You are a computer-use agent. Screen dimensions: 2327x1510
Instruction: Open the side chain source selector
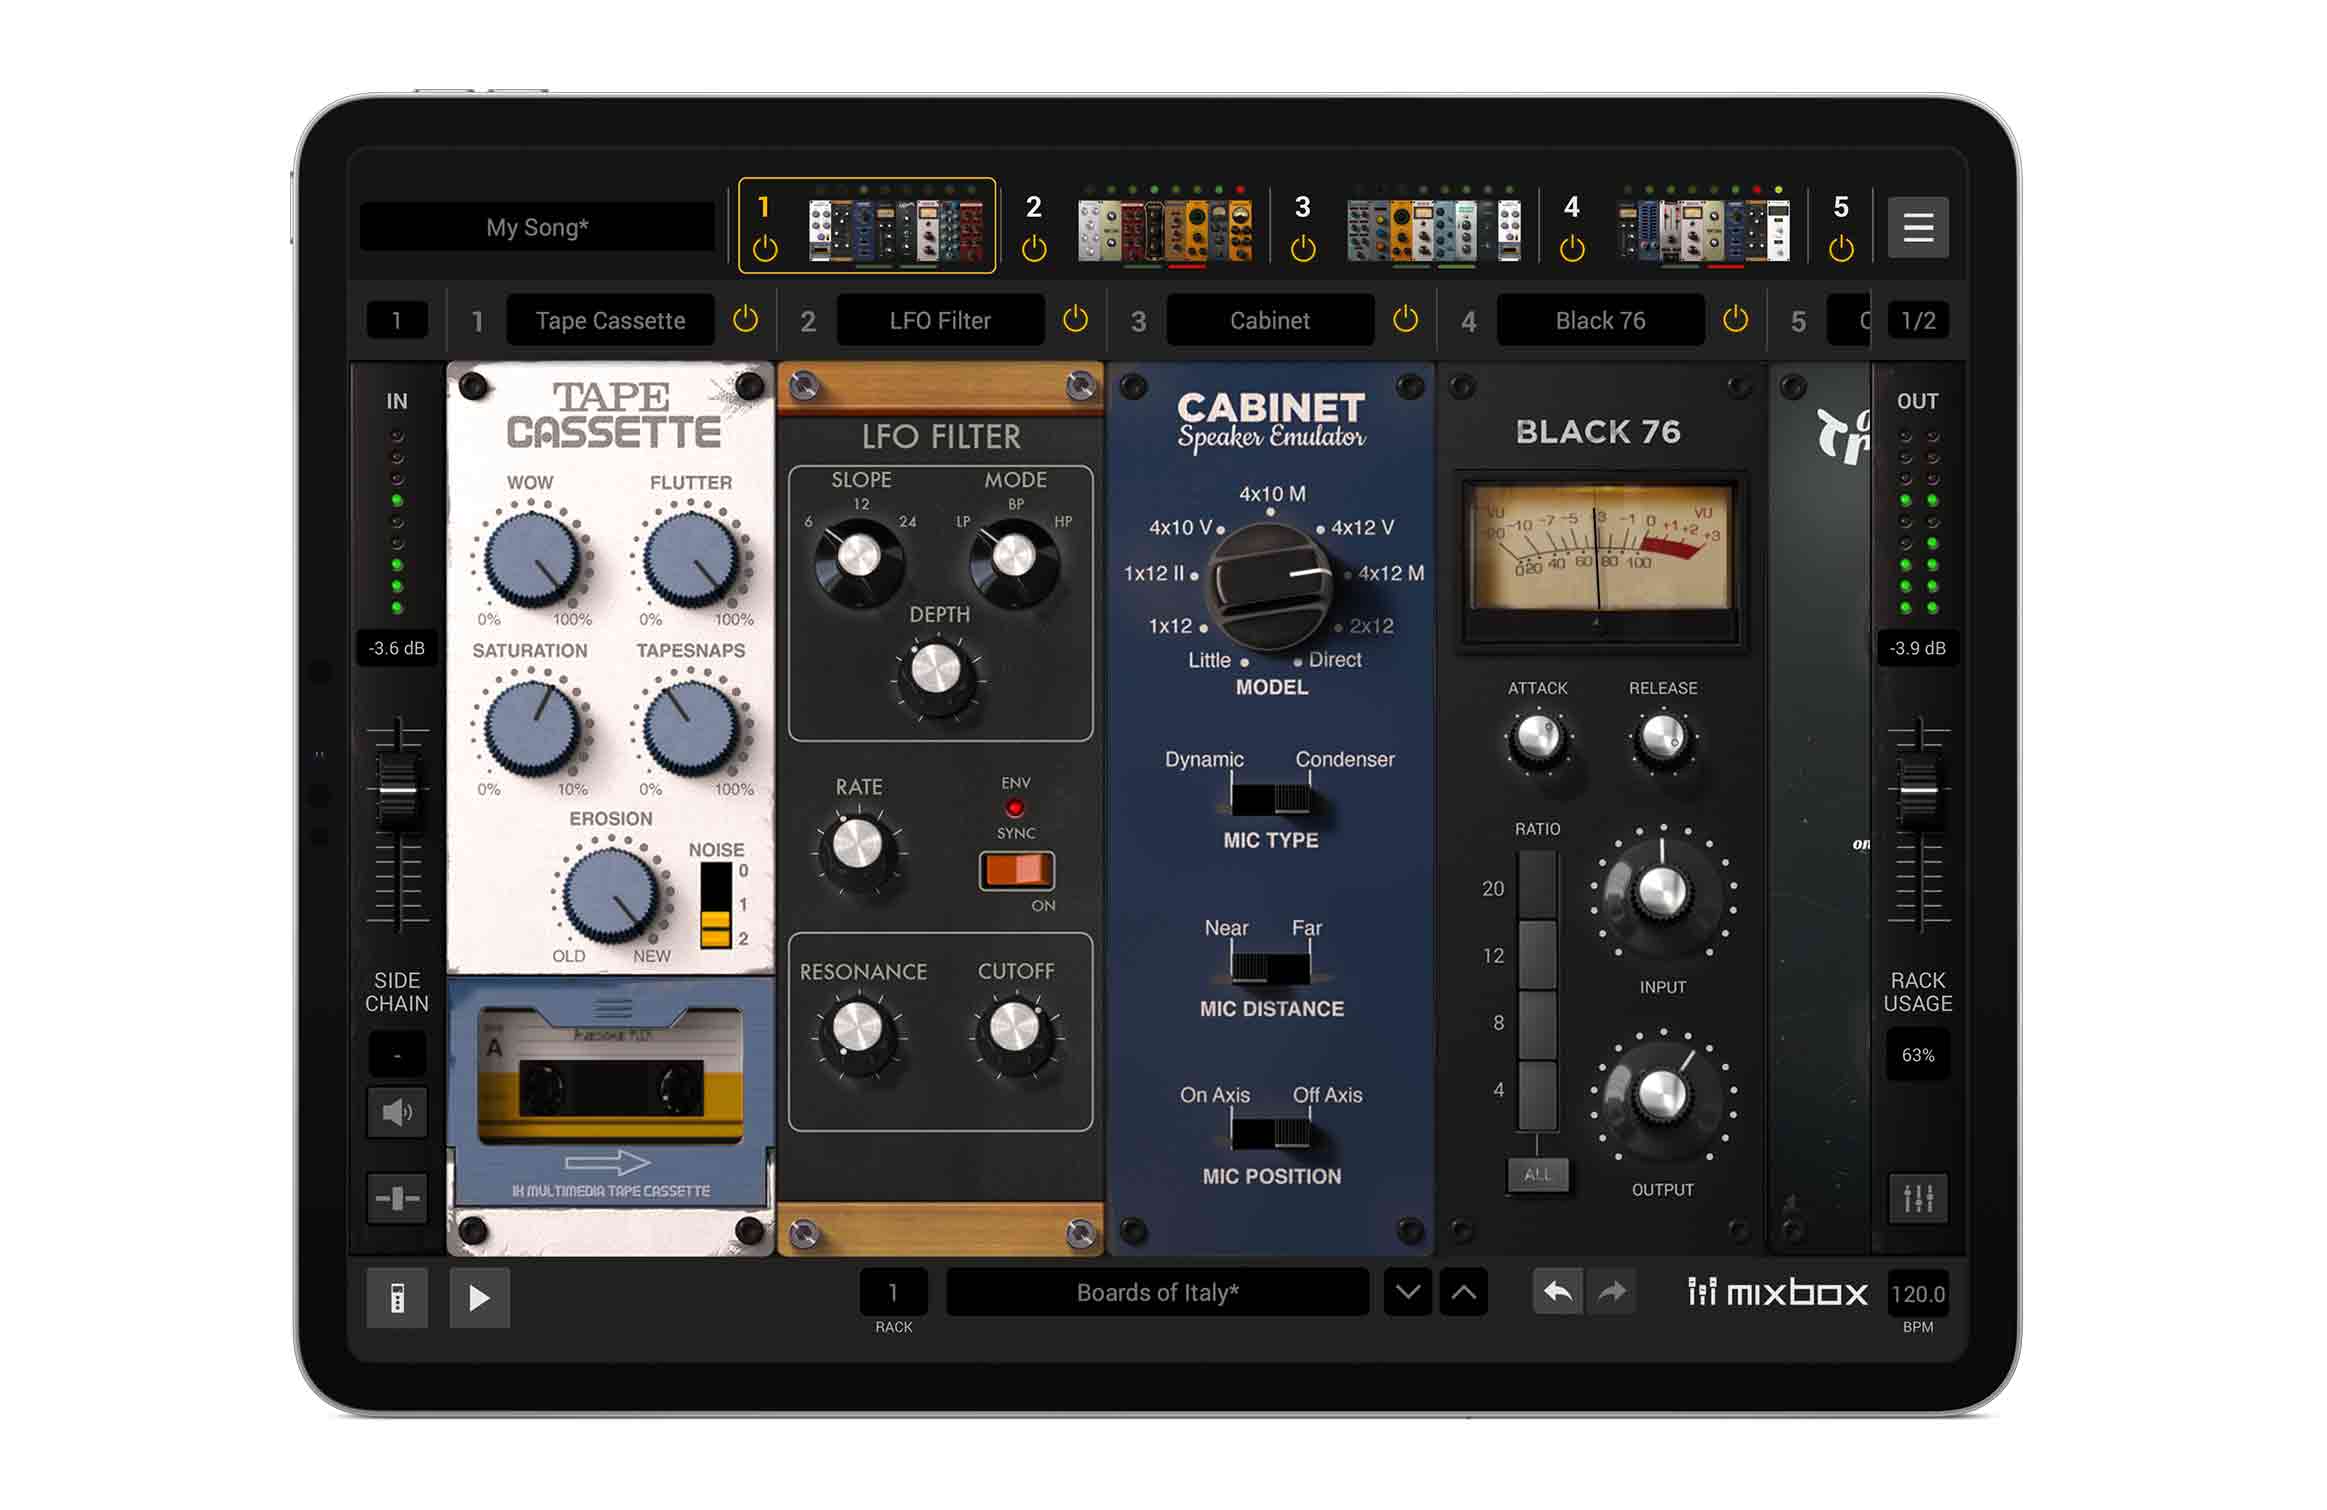point(397,1055)
